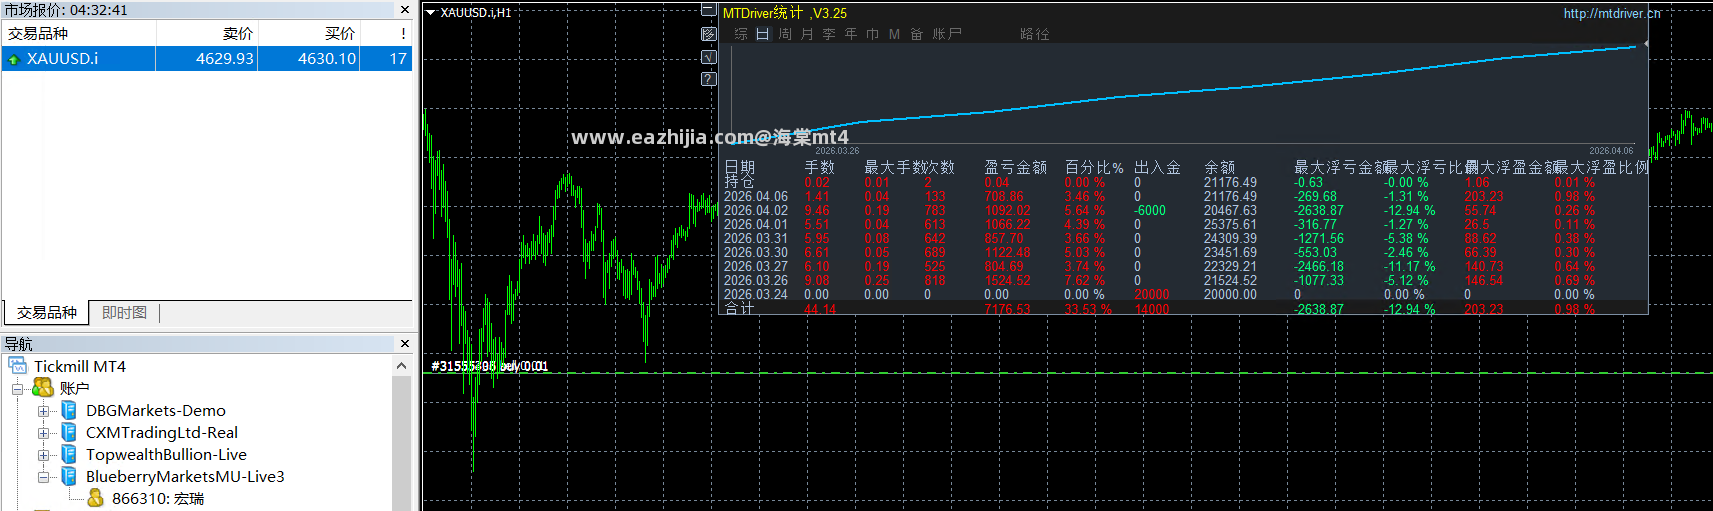Viewport: 1713px width, 511px height.
Task: Select DBGMarkets-Demo account server
Action: [x=156, y=410]
